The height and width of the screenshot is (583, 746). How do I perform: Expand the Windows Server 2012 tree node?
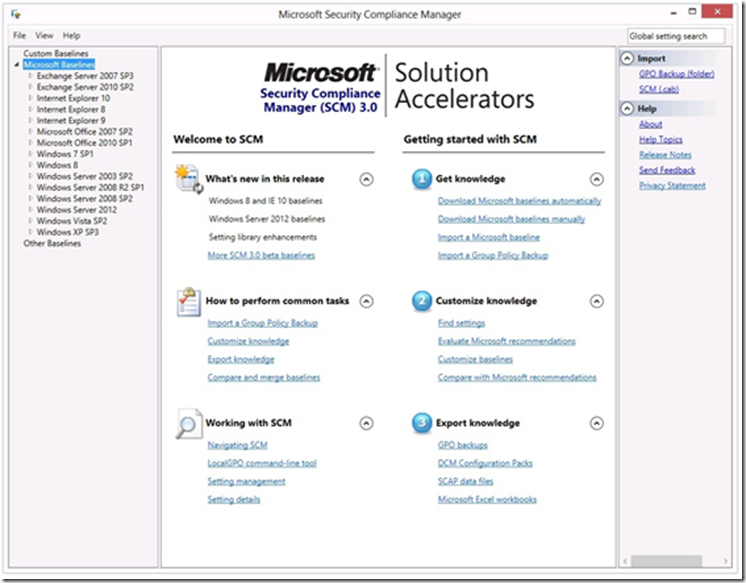[30, 209]
